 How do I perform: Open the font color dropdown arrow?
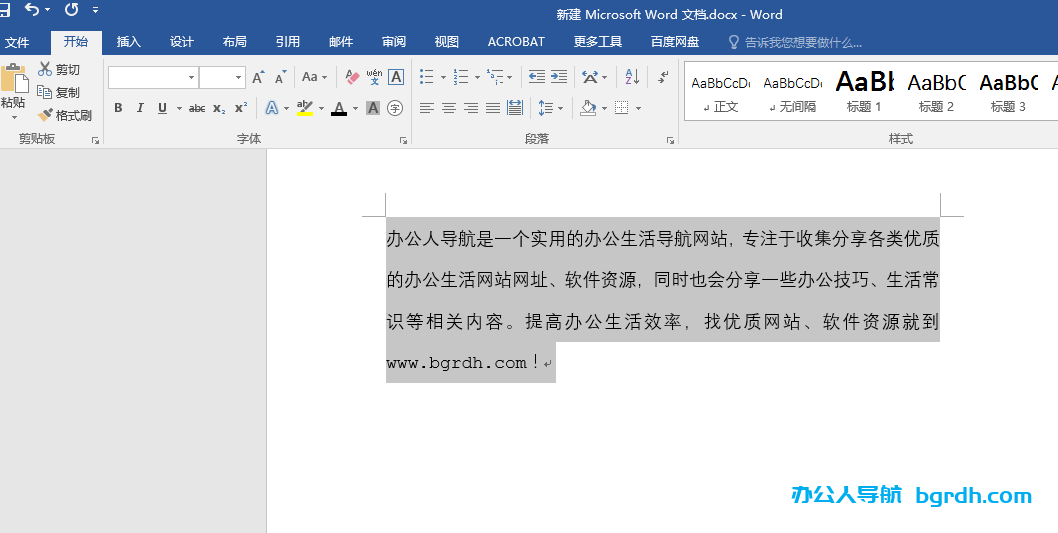(356, 108)
